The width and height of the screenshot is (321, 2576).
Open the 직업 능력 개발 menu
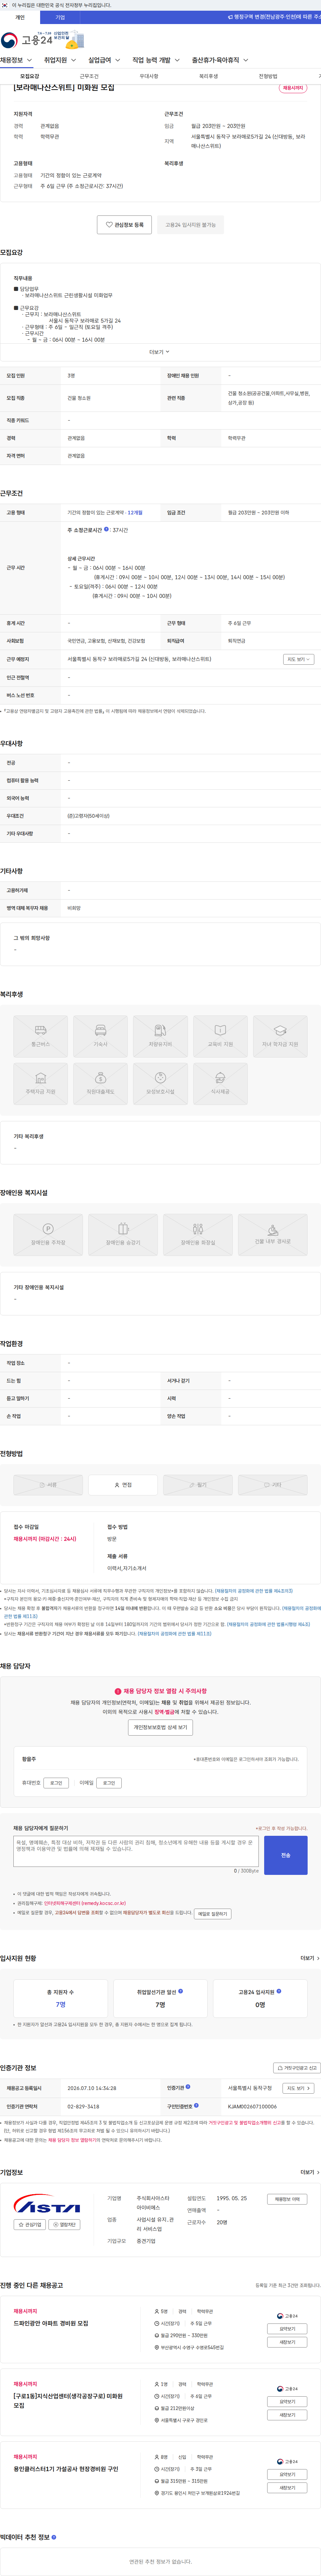[x=156, y=60]
